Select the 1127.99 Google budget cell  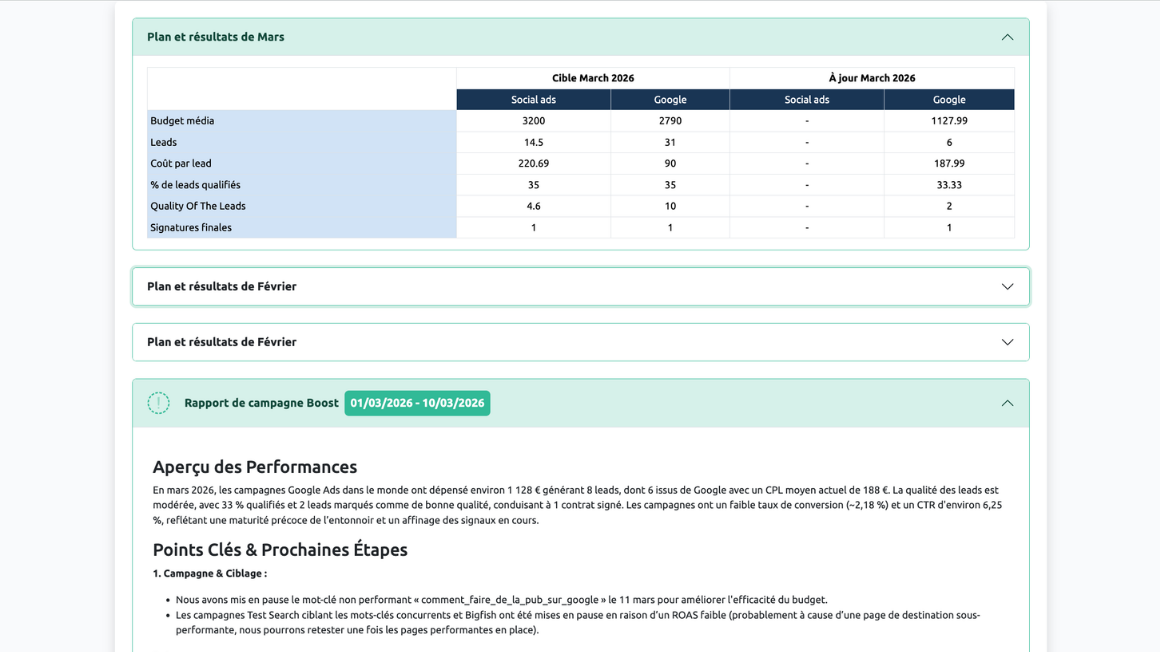(x=949, y=121)
